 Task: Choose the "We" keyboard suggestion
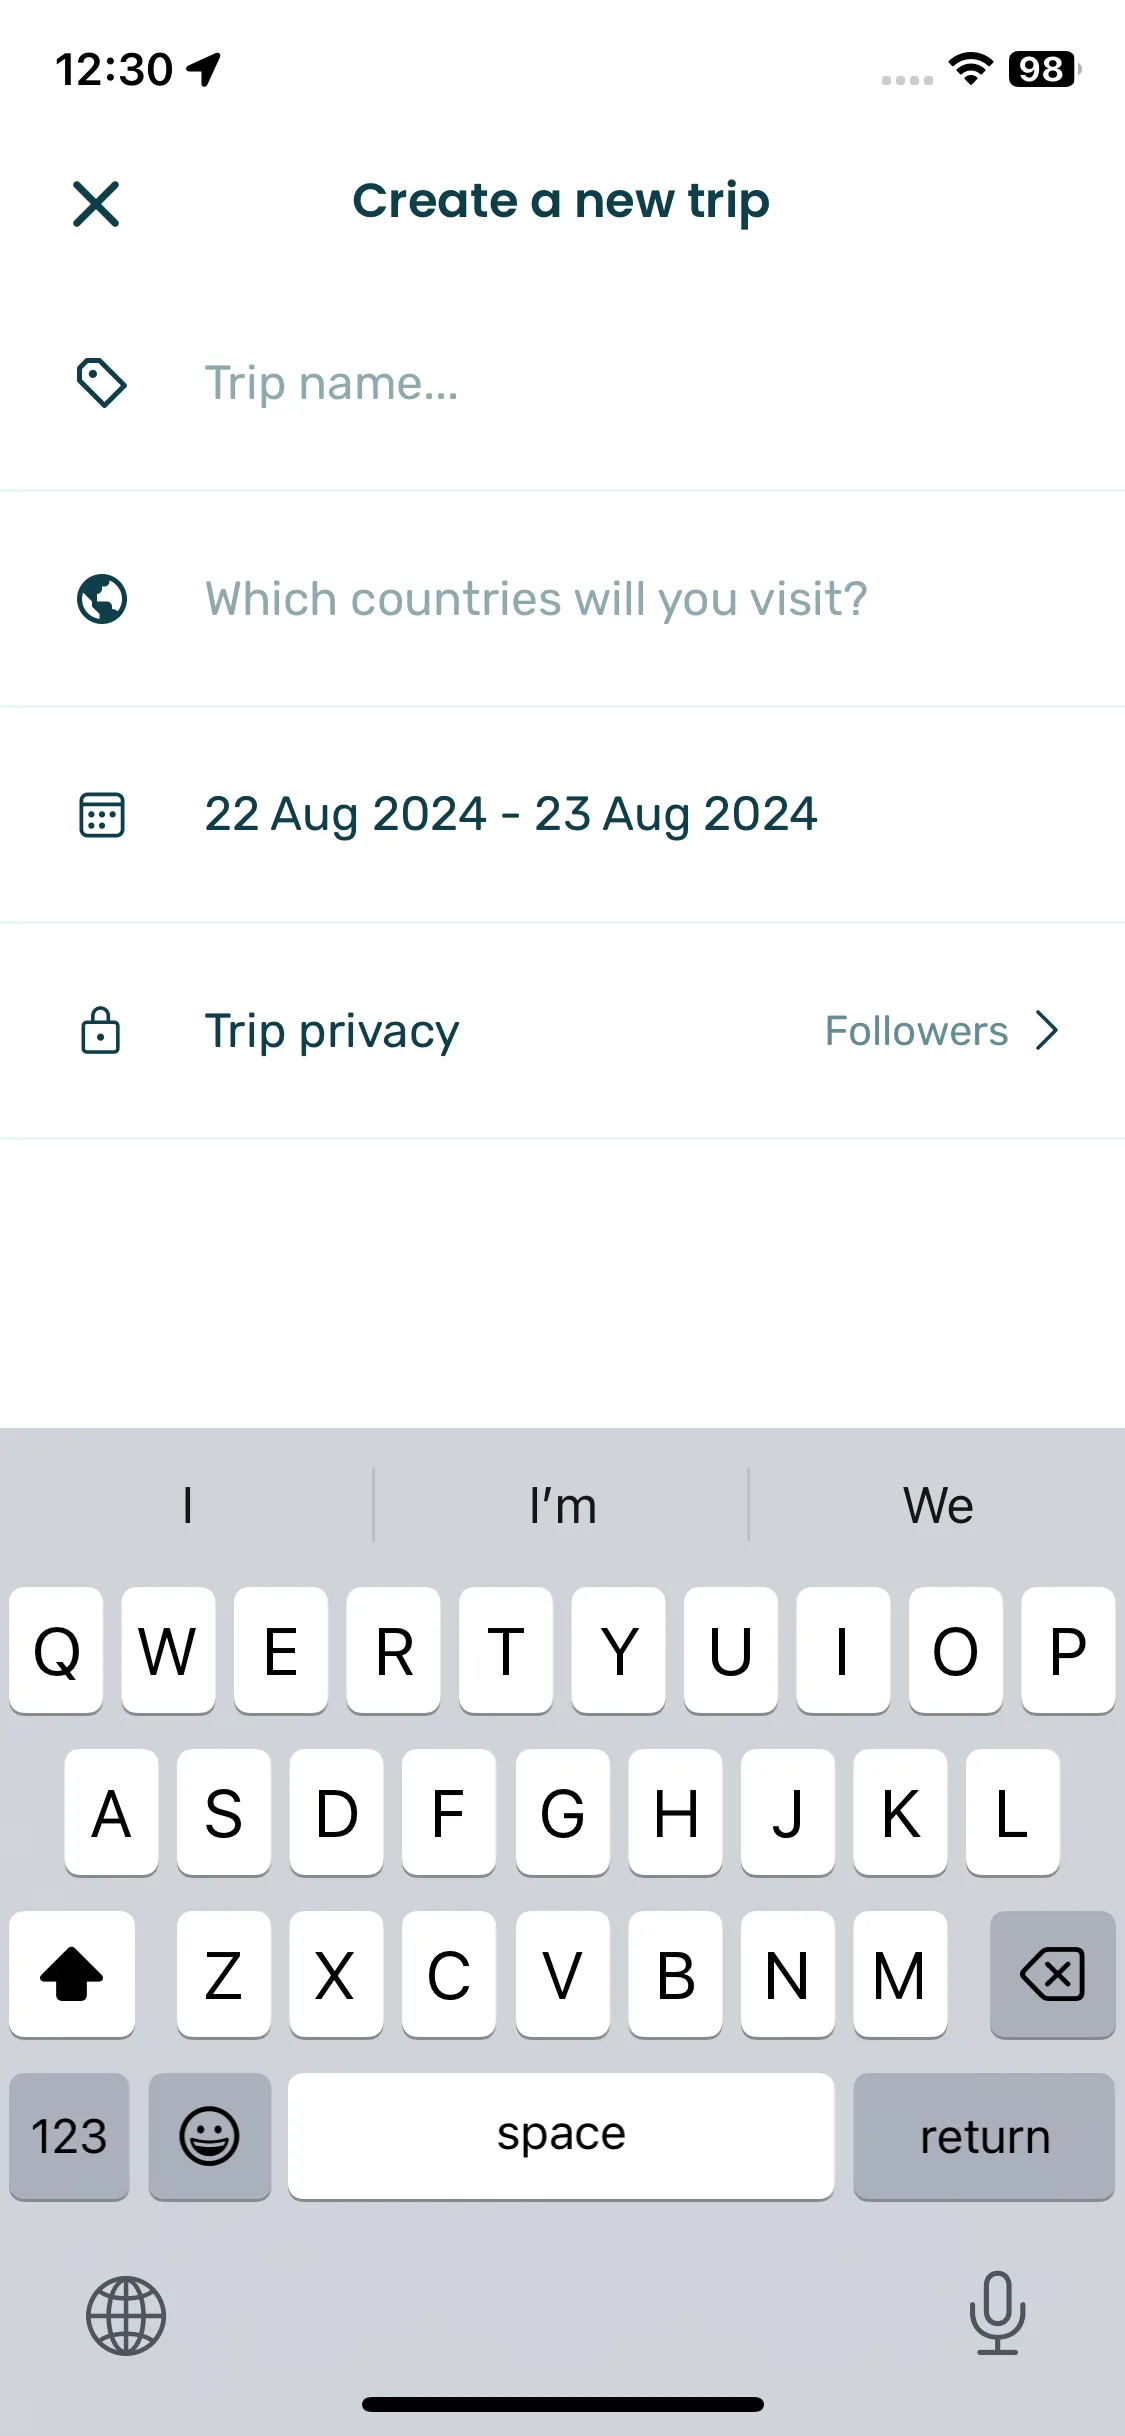tap(938, 1505)
